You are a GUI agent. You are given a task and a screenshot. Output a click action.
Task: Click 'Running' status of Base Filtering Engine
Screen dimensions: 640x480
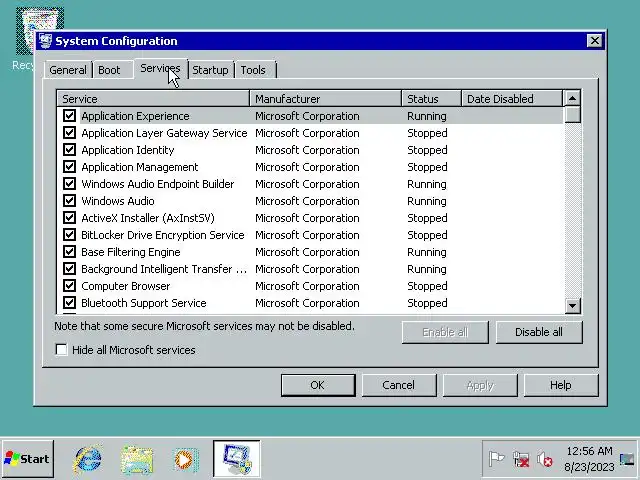click(427, 252)
